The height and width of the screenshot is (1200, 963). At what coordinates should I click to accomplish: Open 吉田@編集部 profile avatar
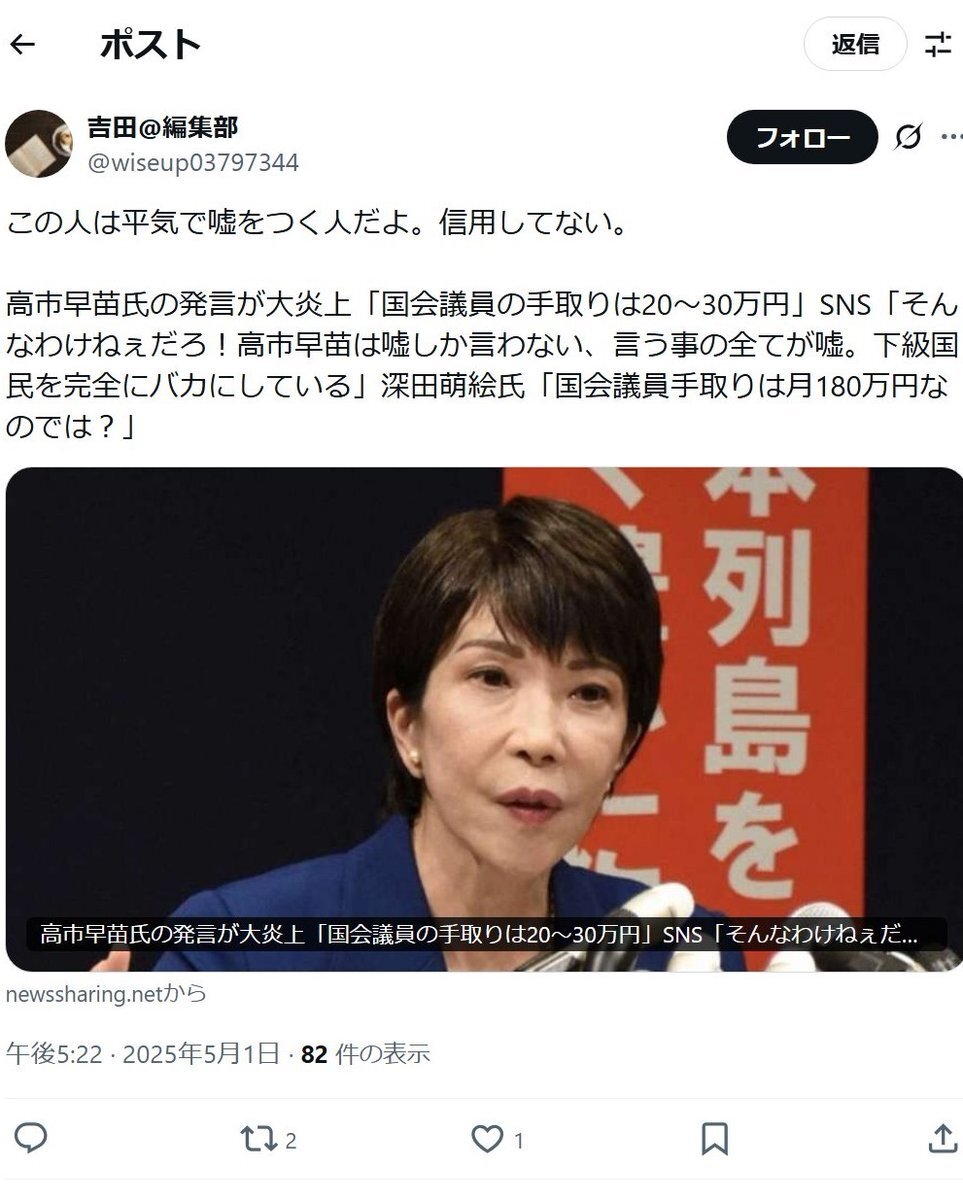coord(39,144)
